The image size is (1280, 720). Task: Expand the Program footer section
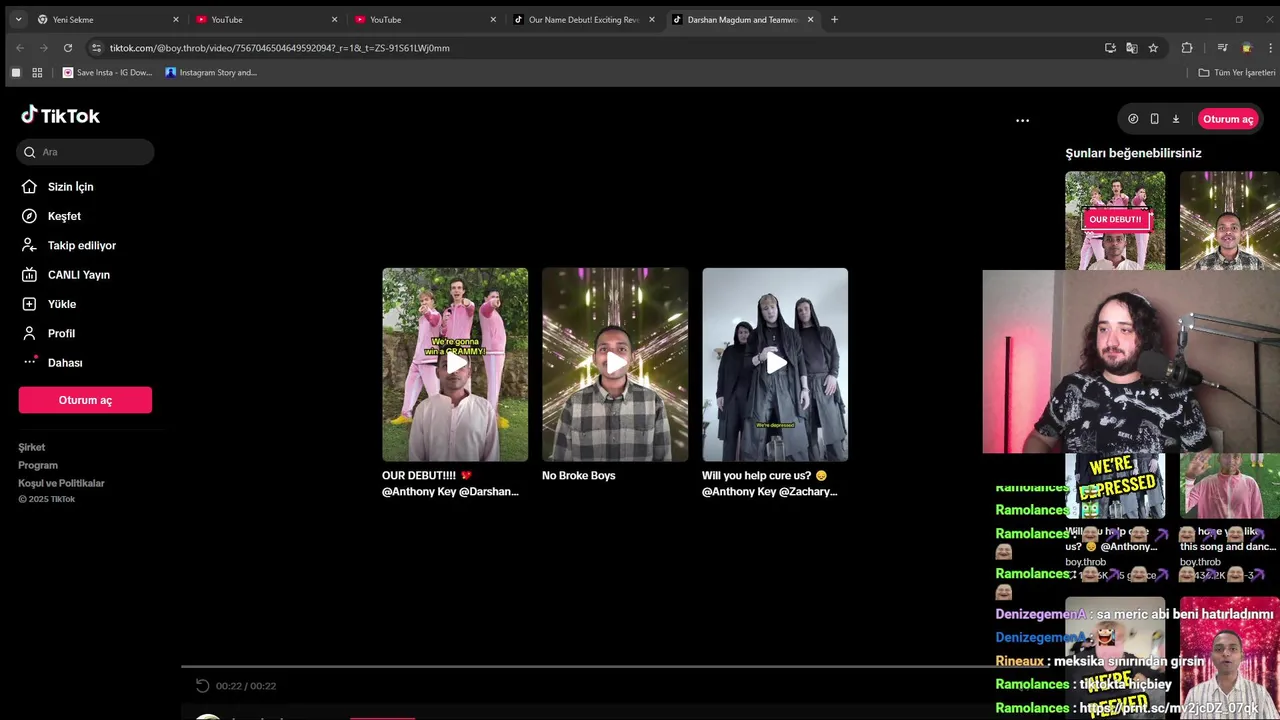(x=38, y=465)
